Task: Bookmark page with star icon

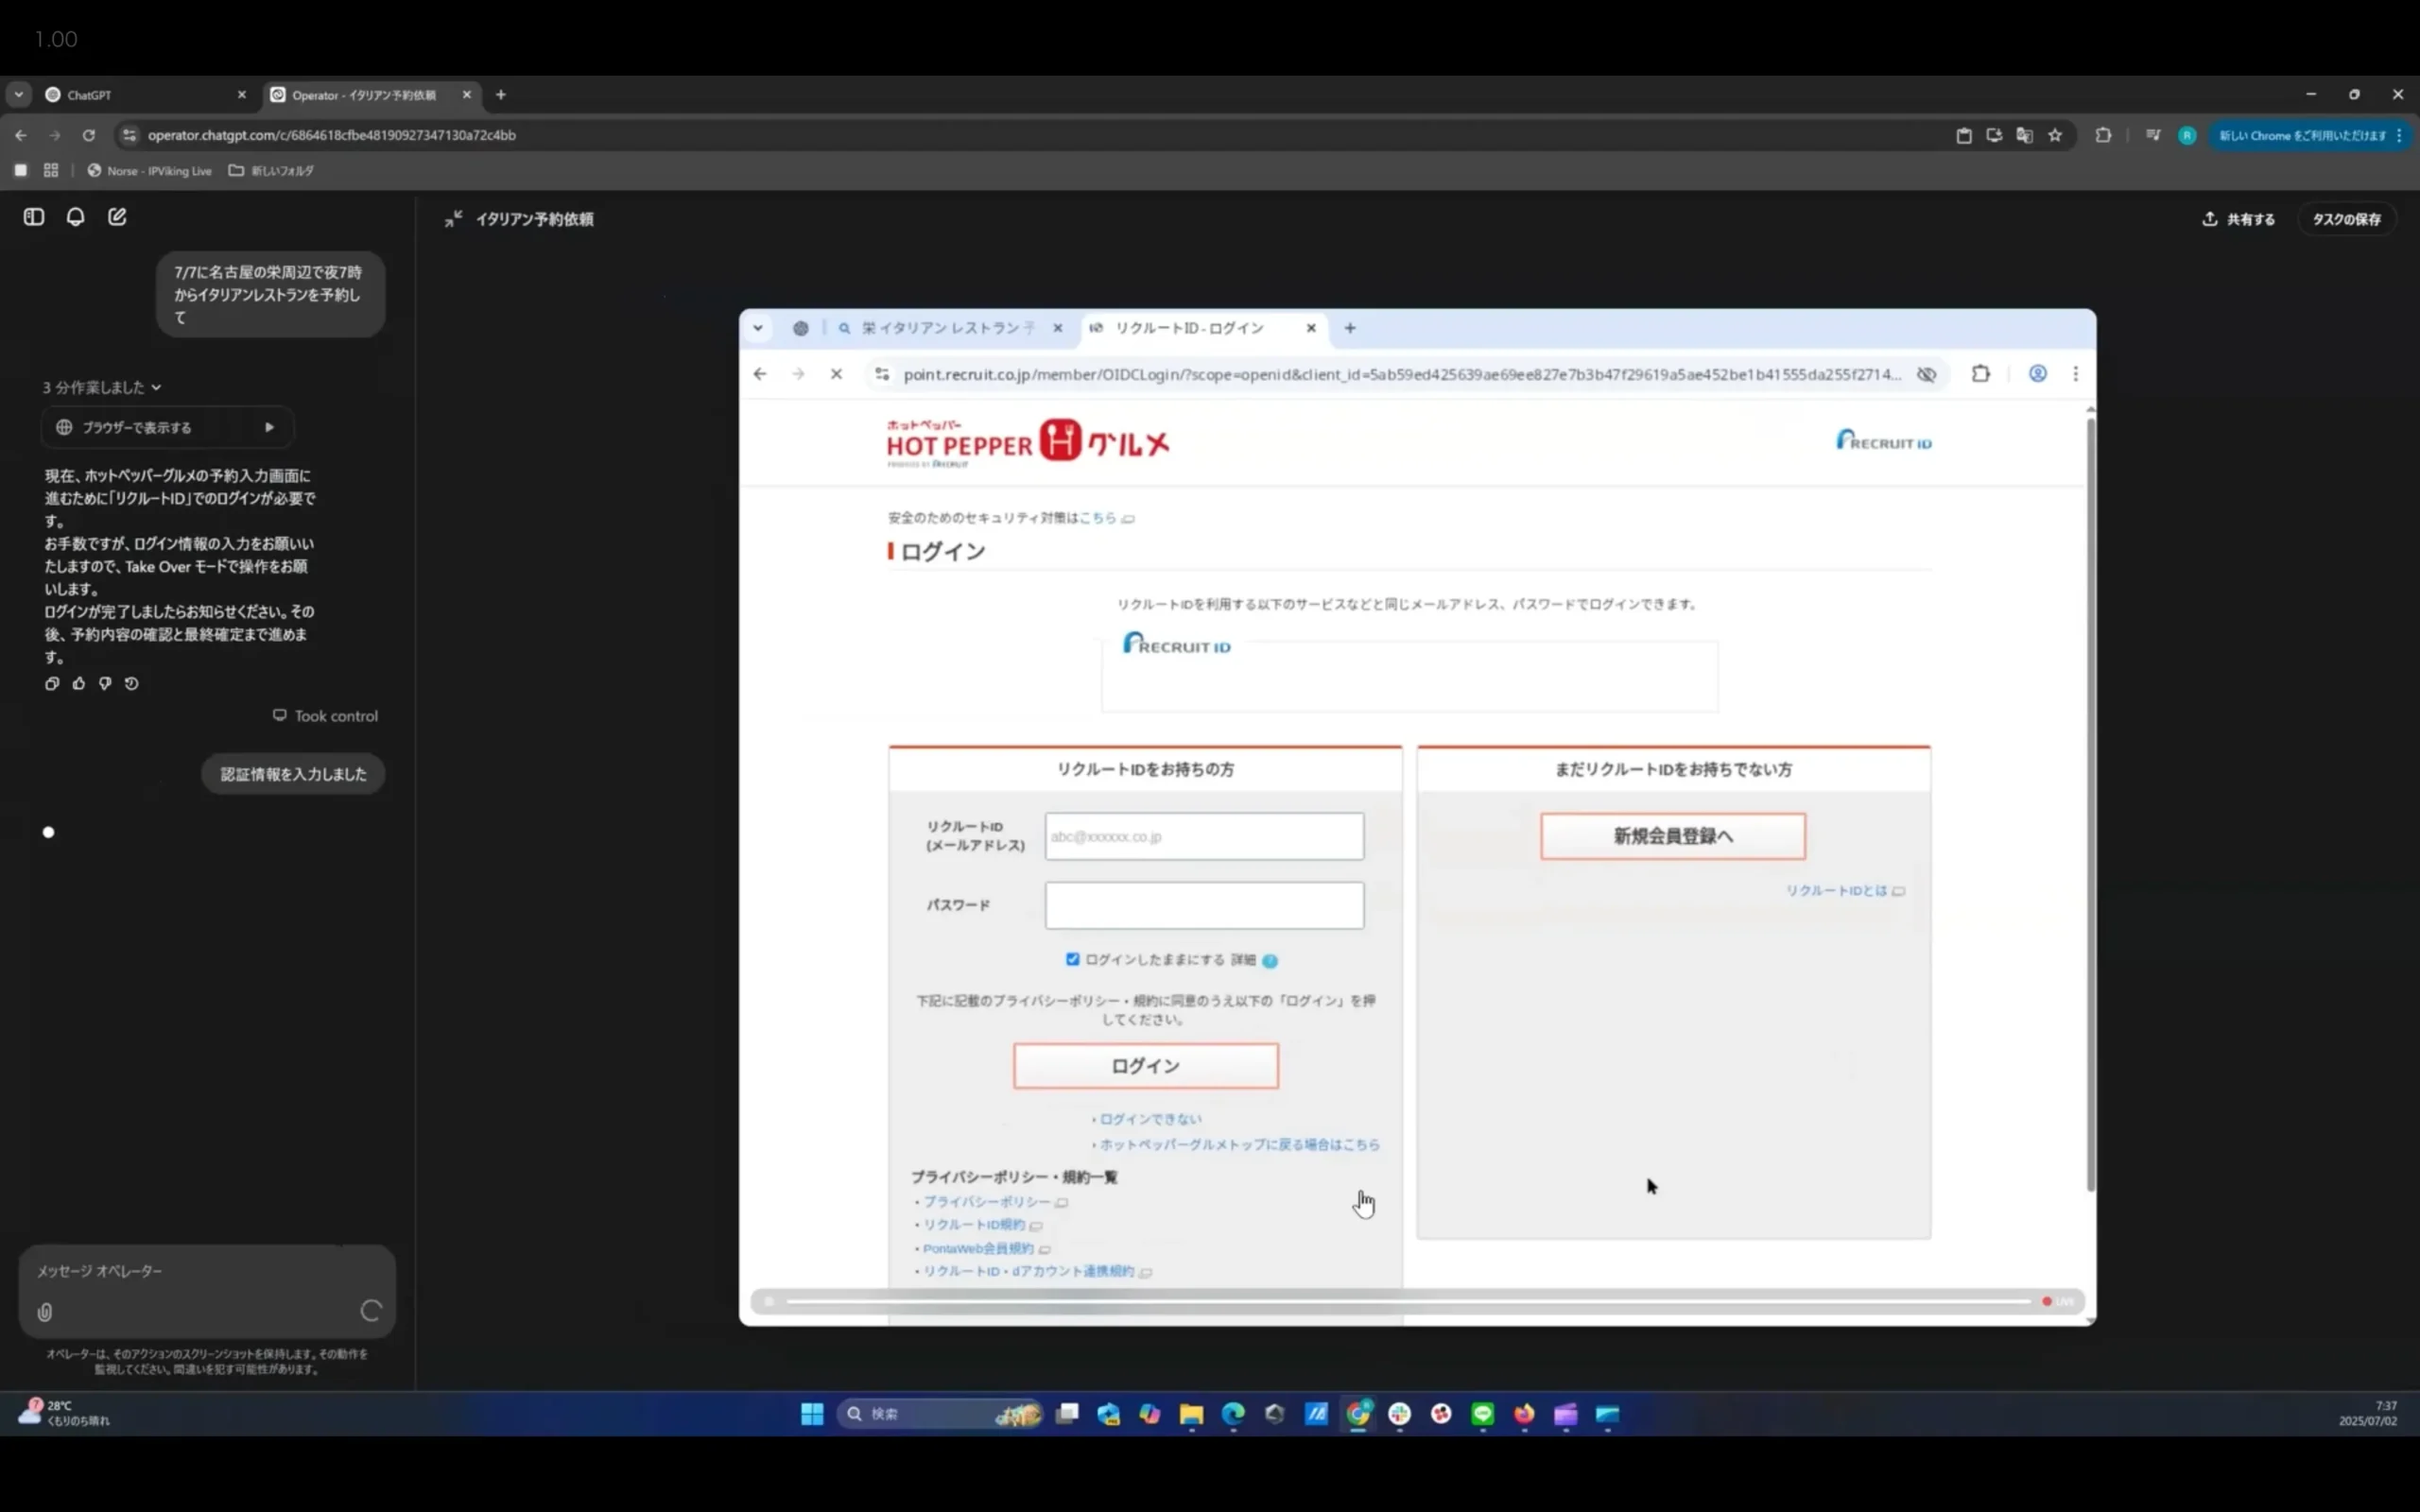Action: point(2055,135)
